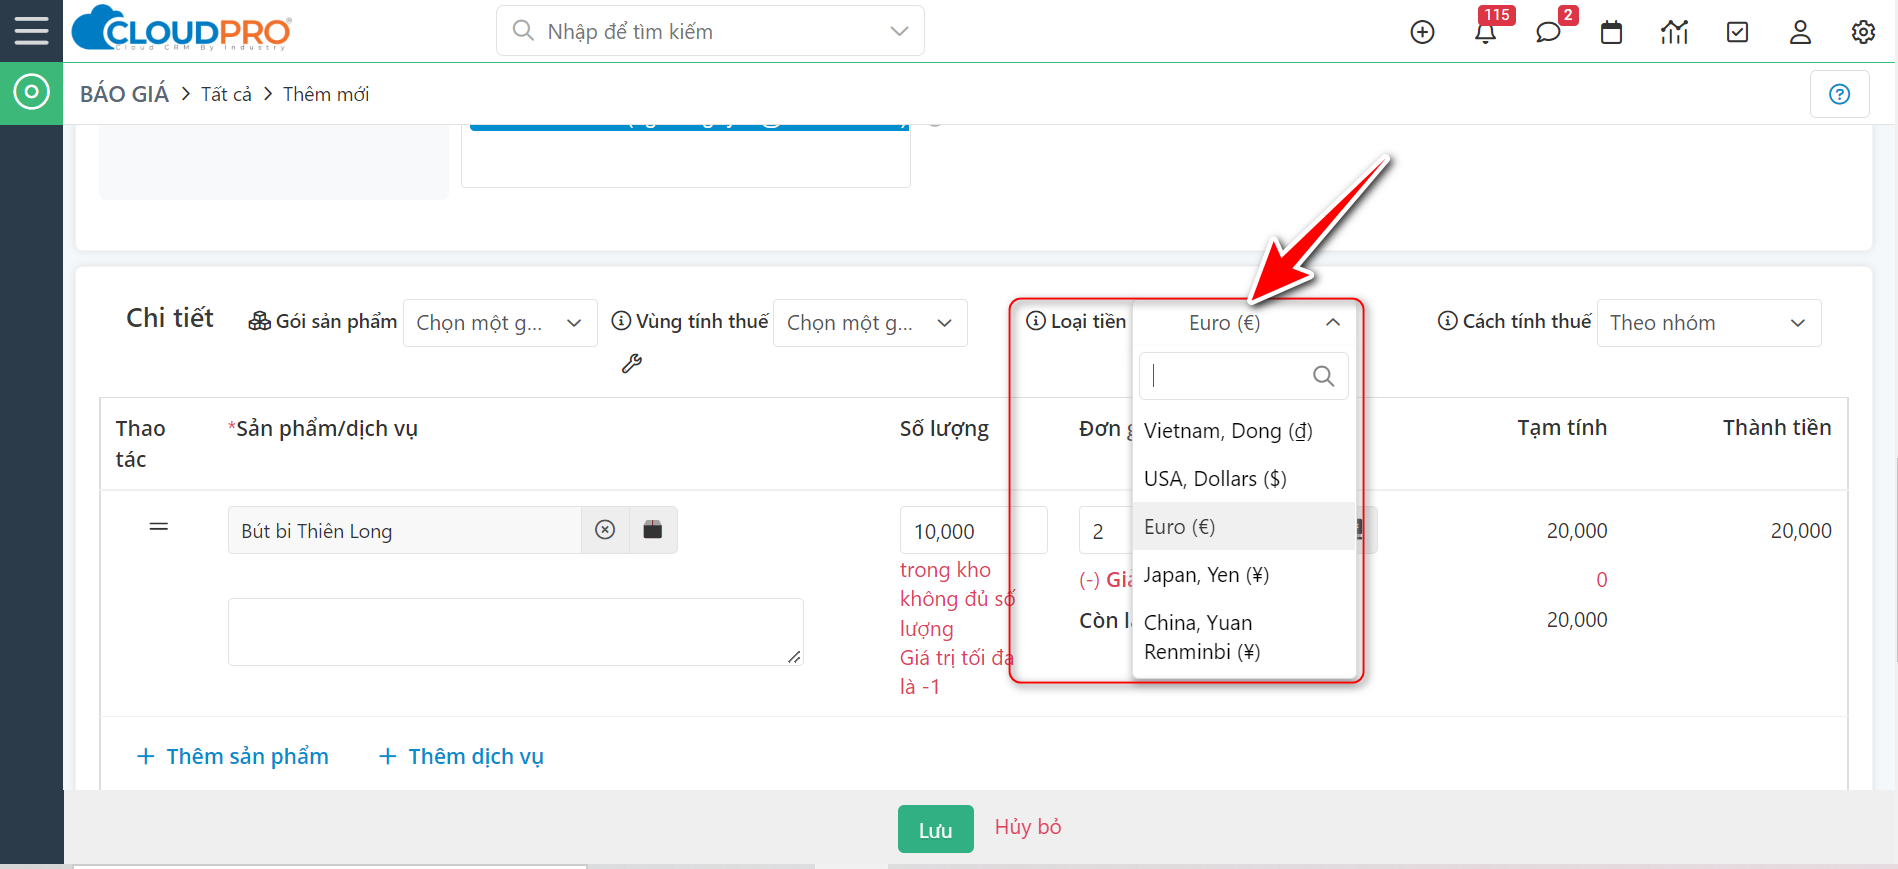The width and height of the screenshot is (1898, 869).
Task: Click the info icon beside Loại tiền
Action: pos(1036,320)
